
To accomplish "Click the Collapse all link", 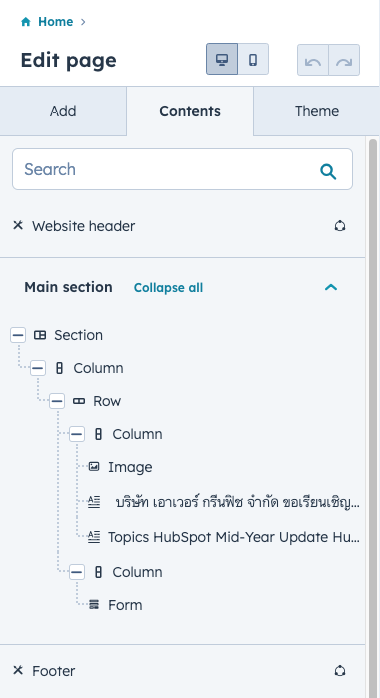I will coord(168,288).
